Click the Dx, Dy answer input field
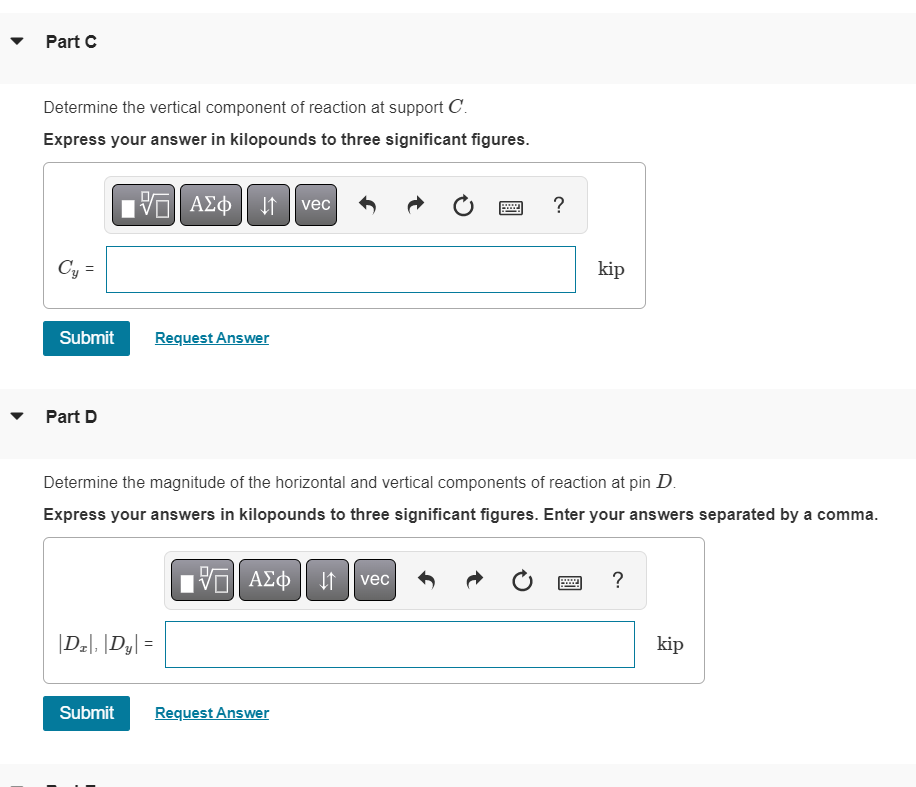The height and width of the screenshot is (787, 916). (400, 644)
